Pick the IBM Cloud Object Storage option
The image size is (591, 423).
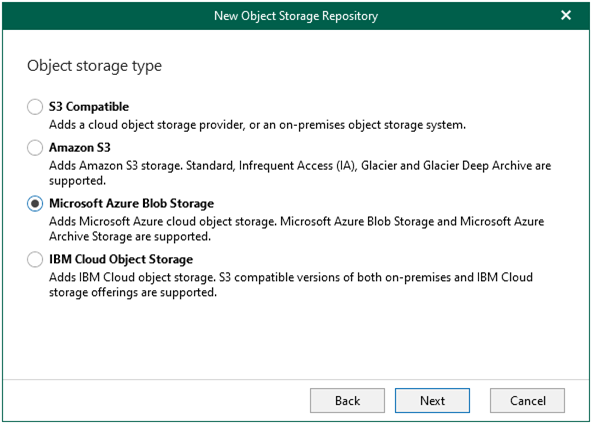pos(35,259)
